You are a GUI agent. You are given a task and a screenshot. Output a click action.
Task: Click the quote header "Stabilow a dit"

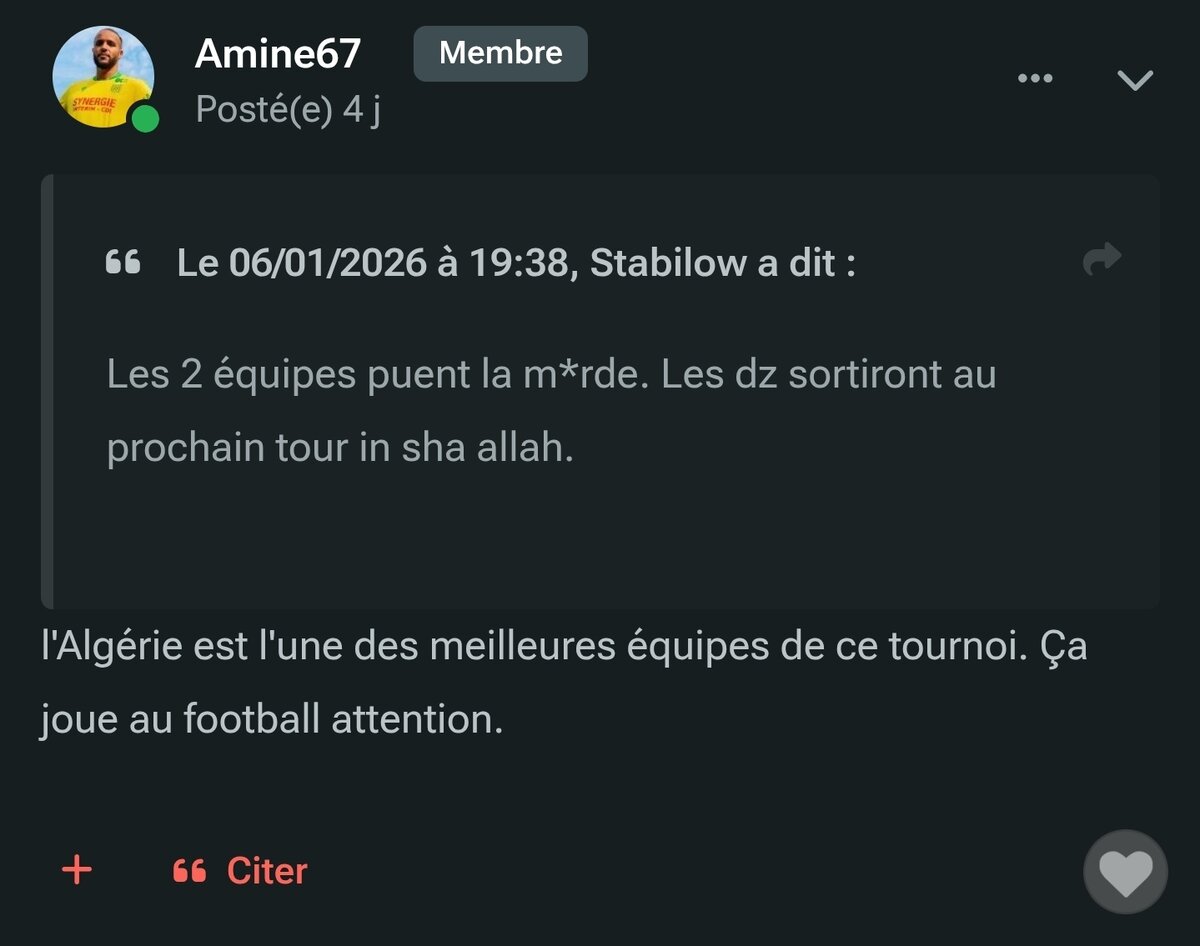[722, 263]
